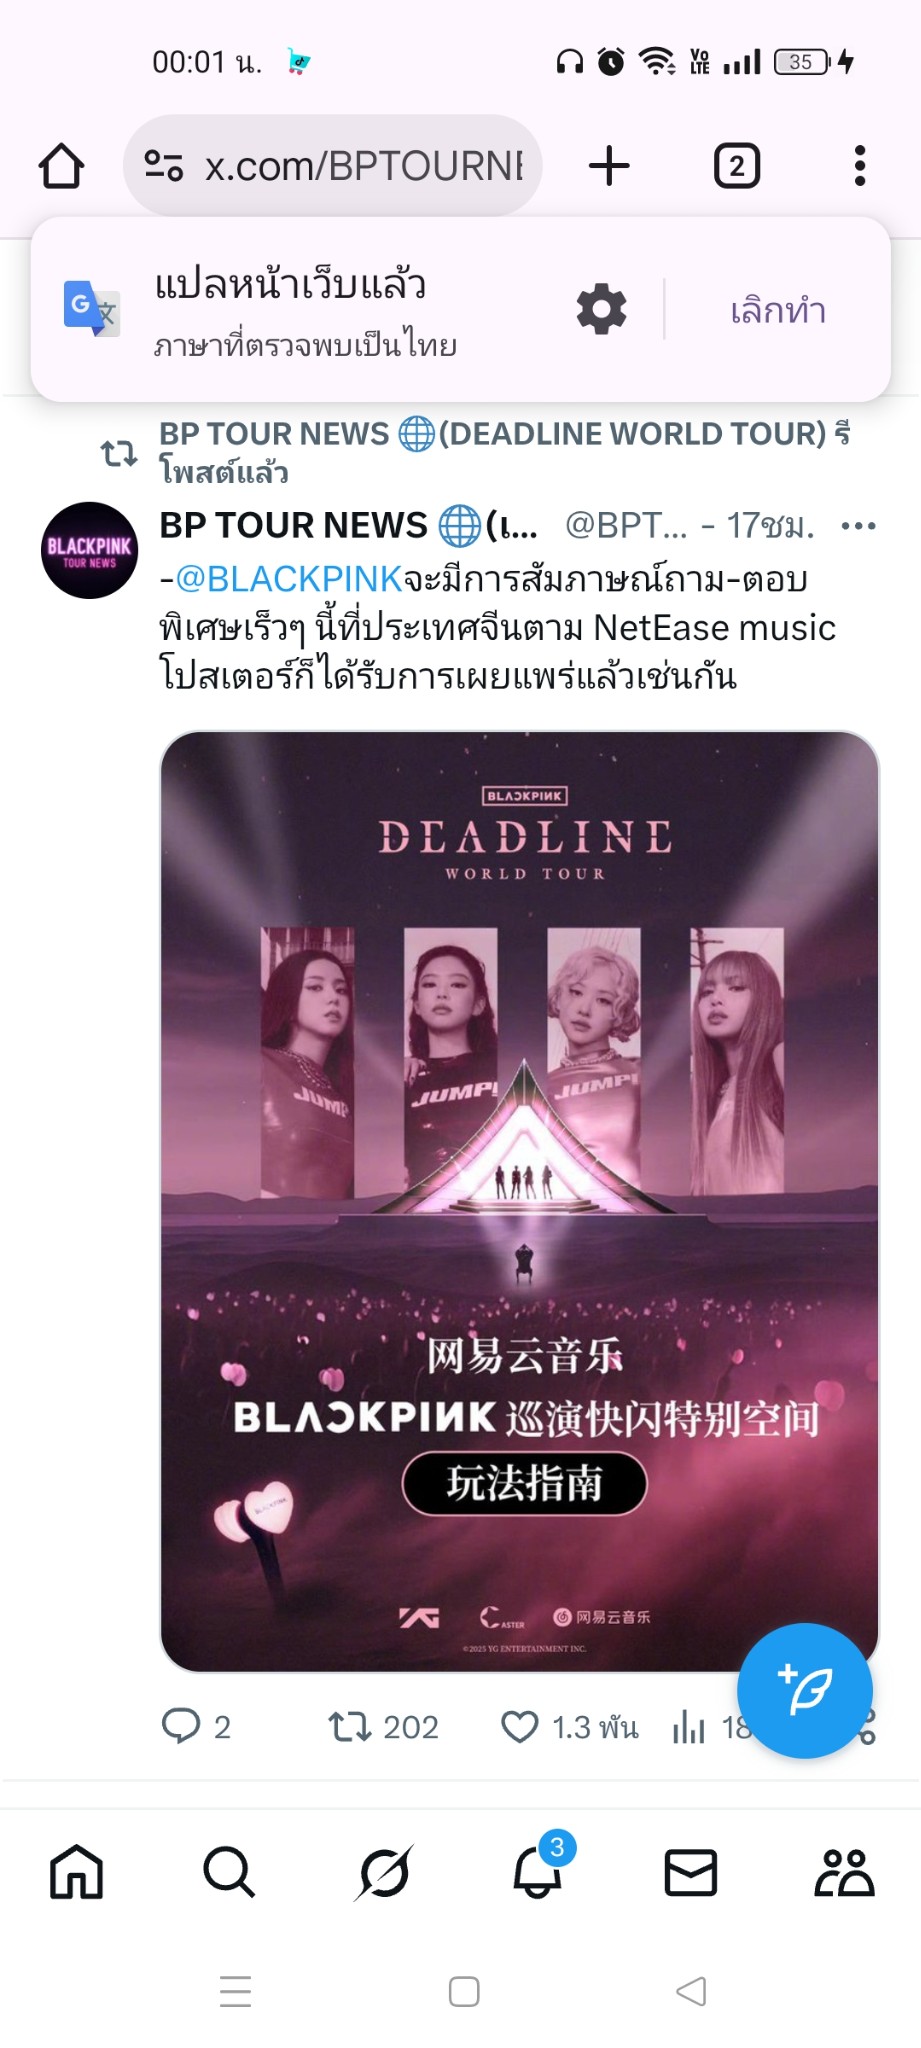Screen dimensions: 921x2048
Task: Open the X search tab
Action: pyautogui.click(x=229, y=1872)
